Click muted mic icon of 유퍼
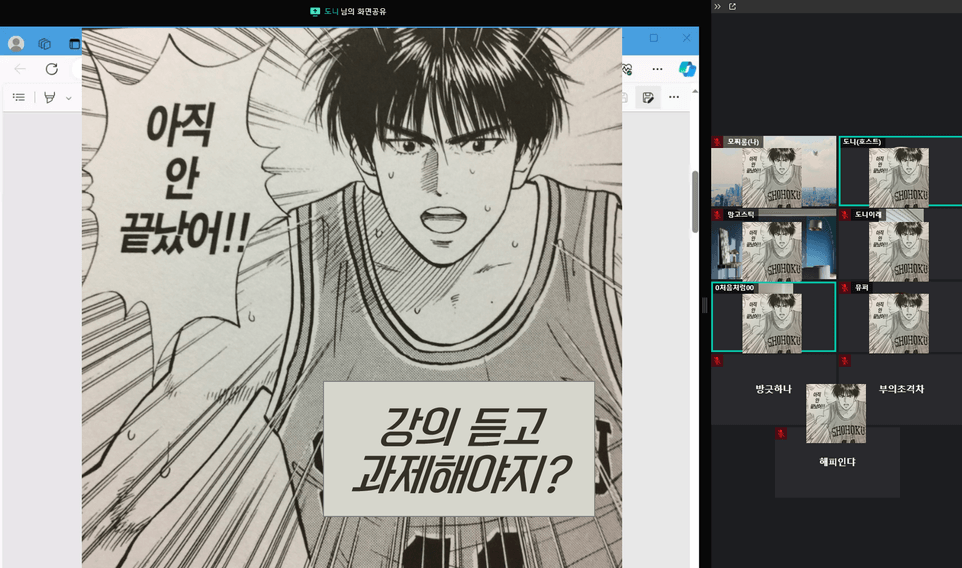This screenshot has width=962, height=568. pyautogui.click(x=845, y=288)
